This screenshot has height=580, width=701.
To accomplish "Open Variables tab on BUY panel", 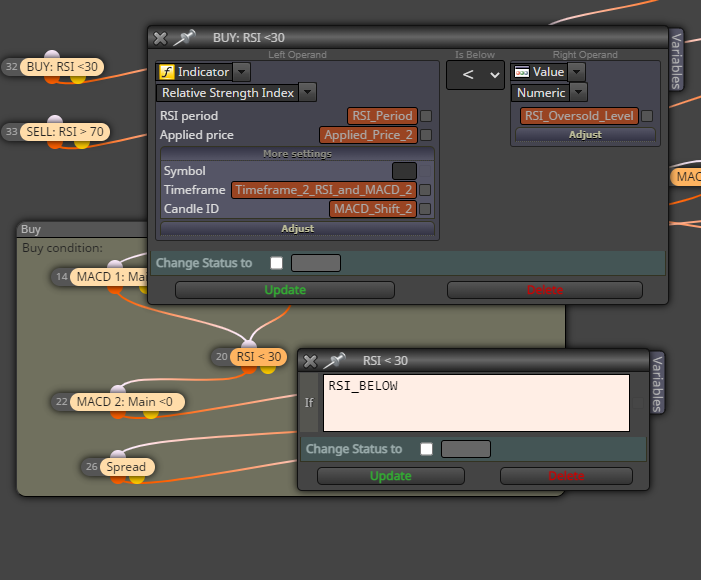I will pyautogui.click(x=676, y=60).
